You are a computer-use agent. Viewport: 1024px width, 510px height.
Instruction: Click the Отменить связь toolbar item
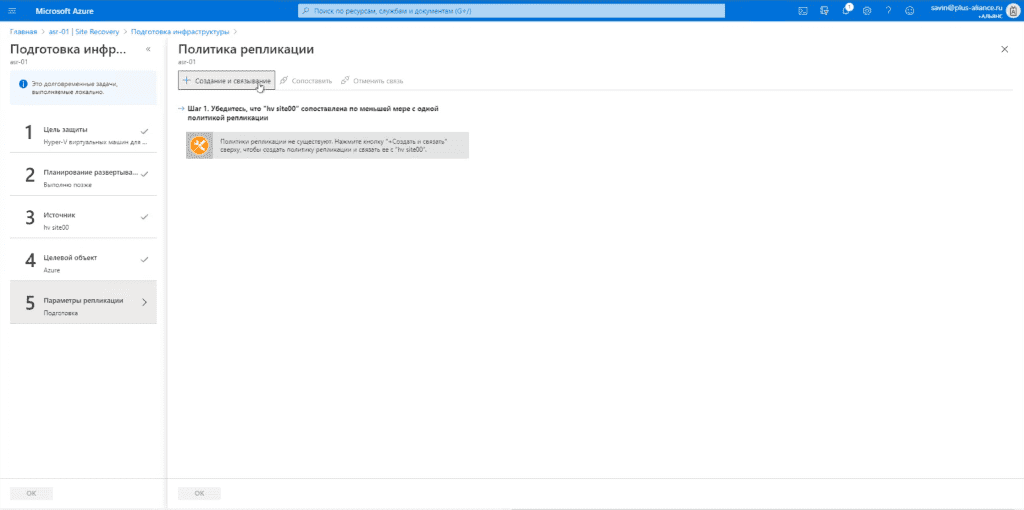(x=372, y=81)
